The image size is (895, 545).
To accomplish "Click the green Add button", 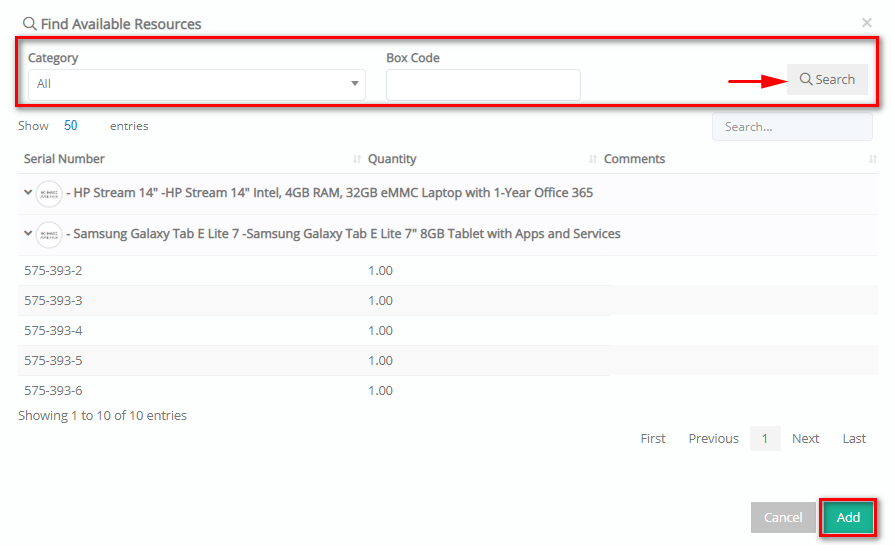I will 848,518.
